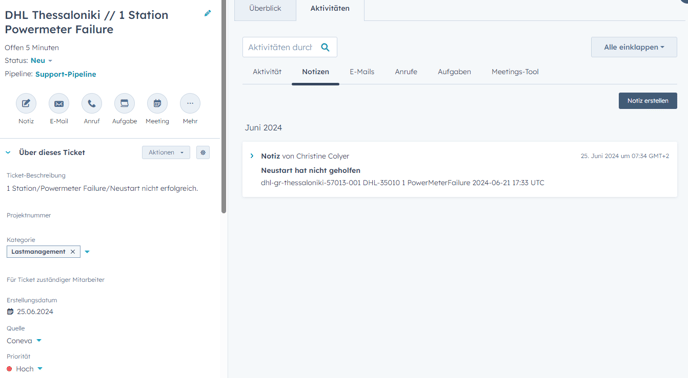The height and width of the screenshot is (378, 688).
Task: Open the E-Mails tab
Action: pos(362,72)
